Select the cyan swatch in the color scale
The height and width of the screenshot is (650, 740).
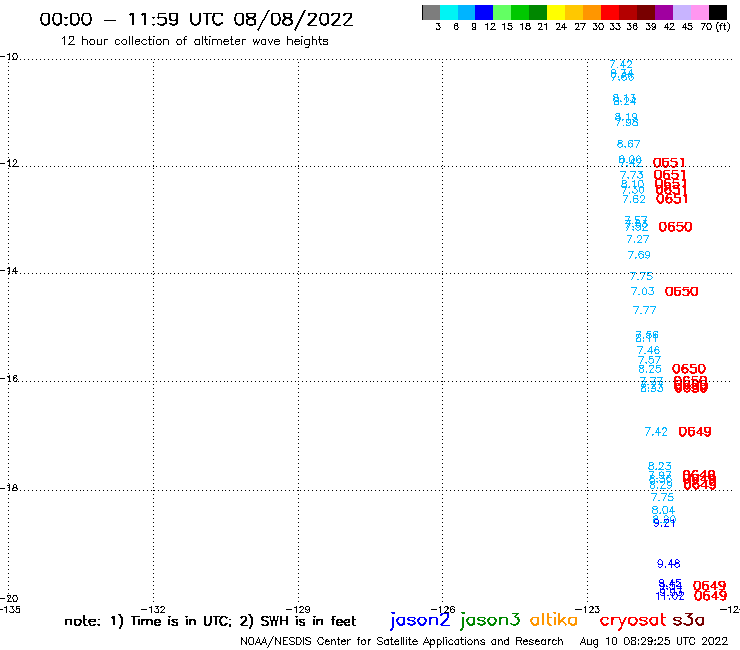click(449, 12)
